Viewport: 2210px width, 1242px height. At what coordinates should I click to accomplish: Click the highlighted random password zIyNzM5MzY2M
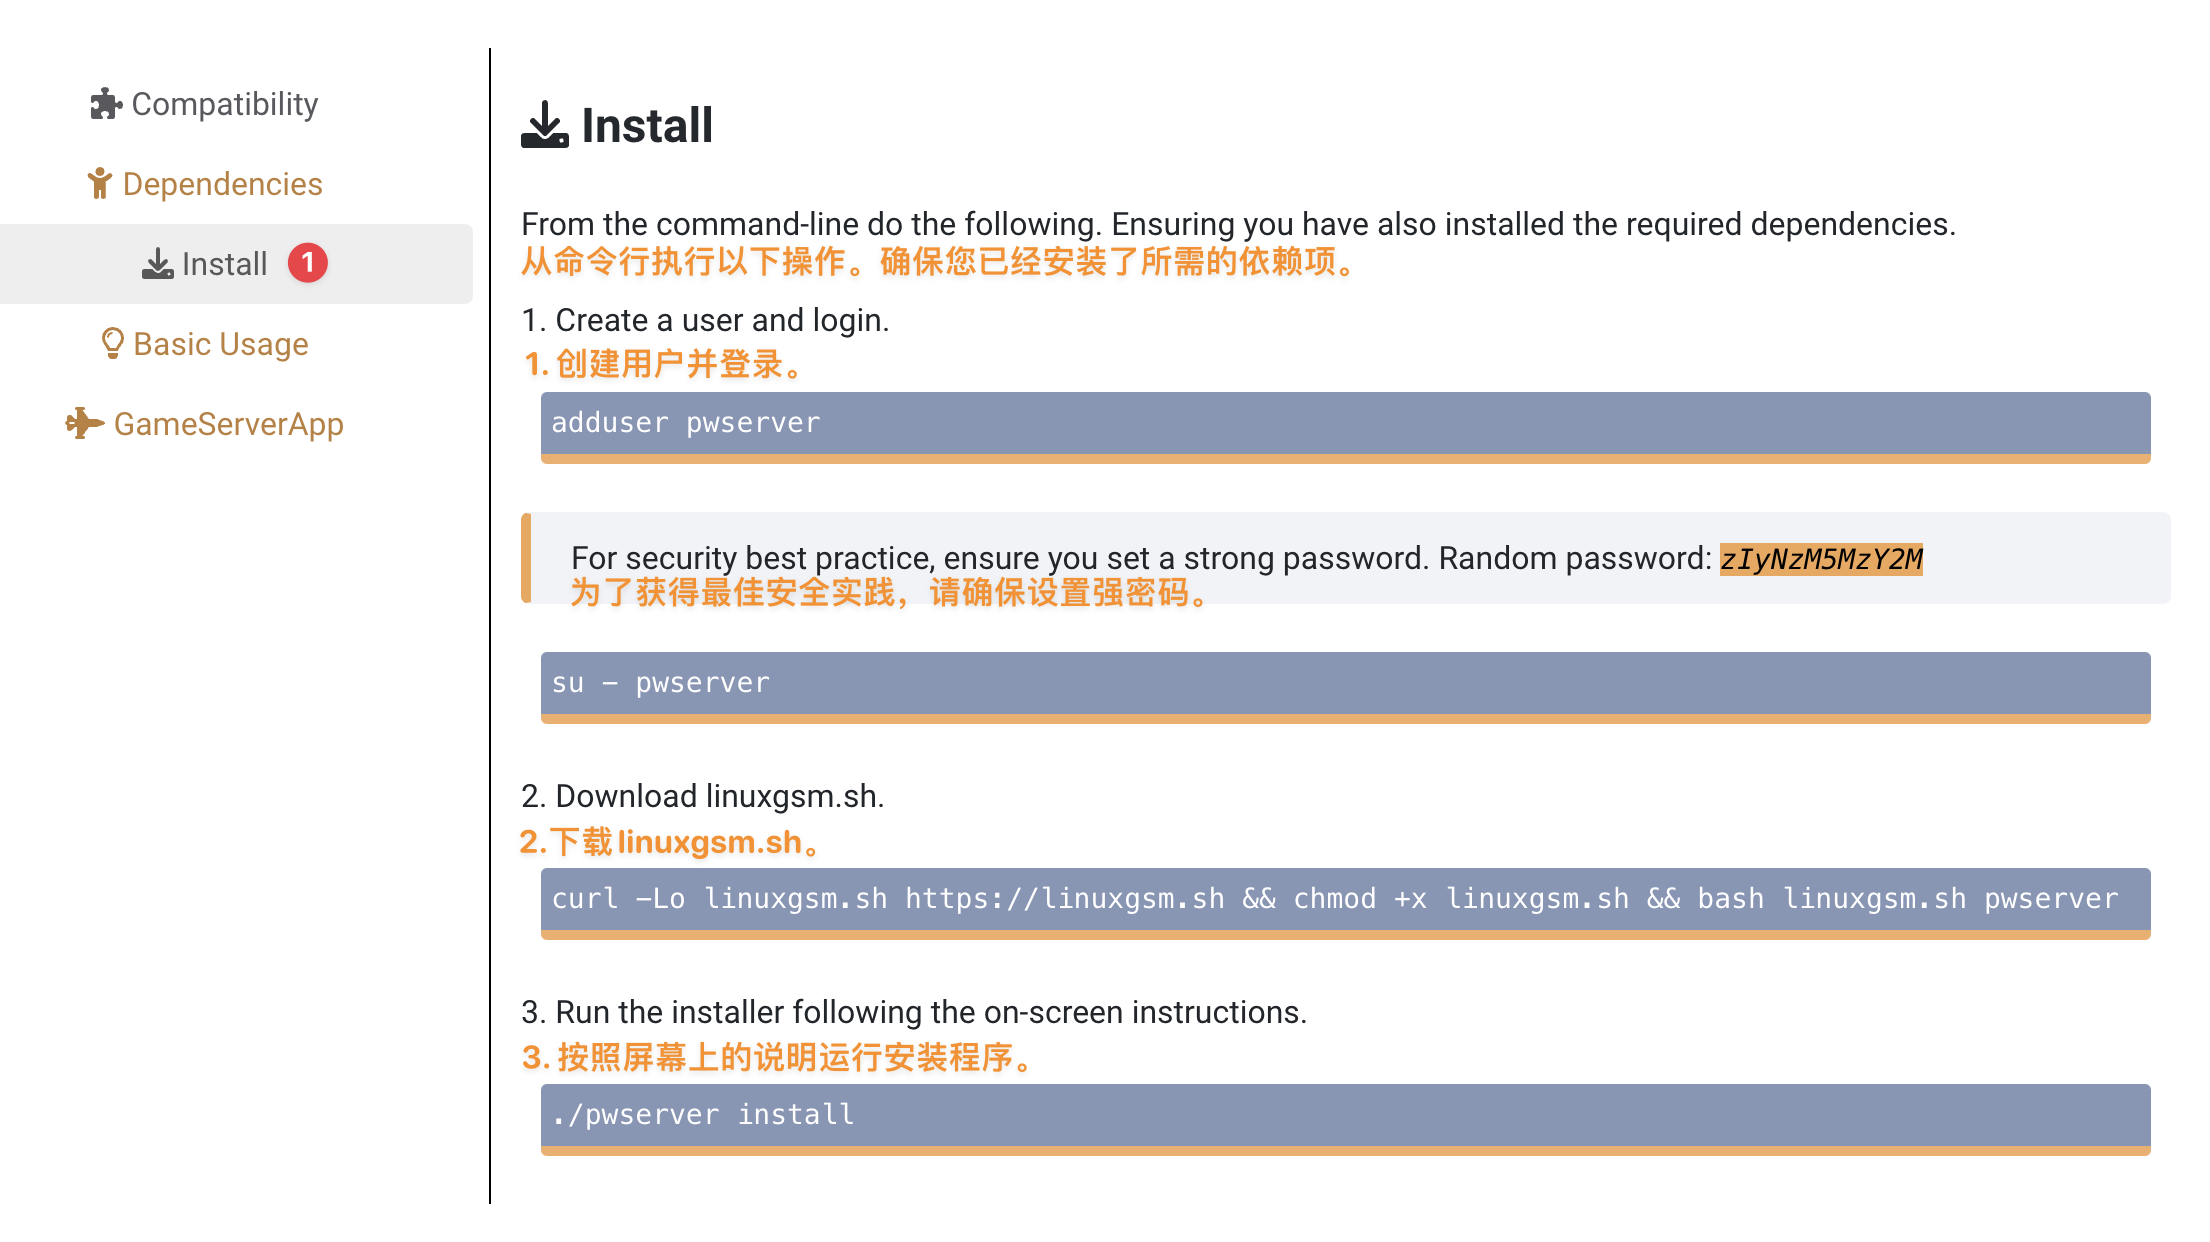coord(1822,560)
